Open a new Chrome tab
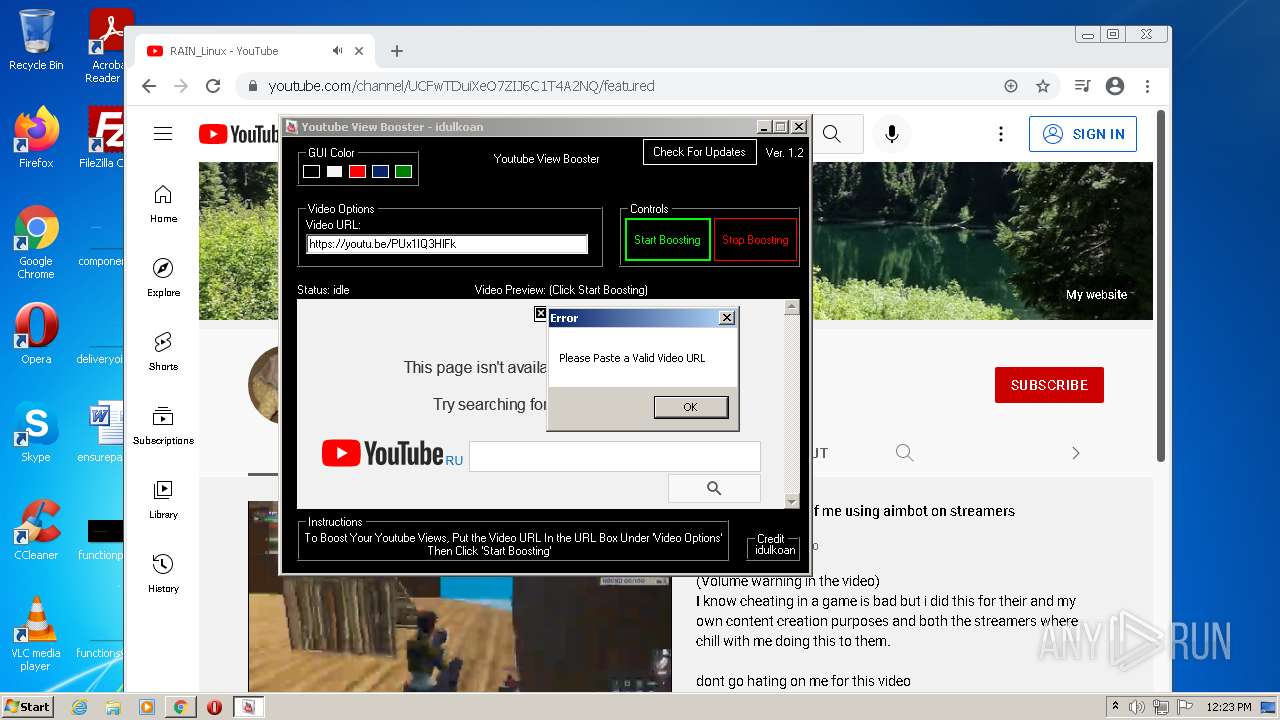The image size is (1280, 720). tap(397, 50)
